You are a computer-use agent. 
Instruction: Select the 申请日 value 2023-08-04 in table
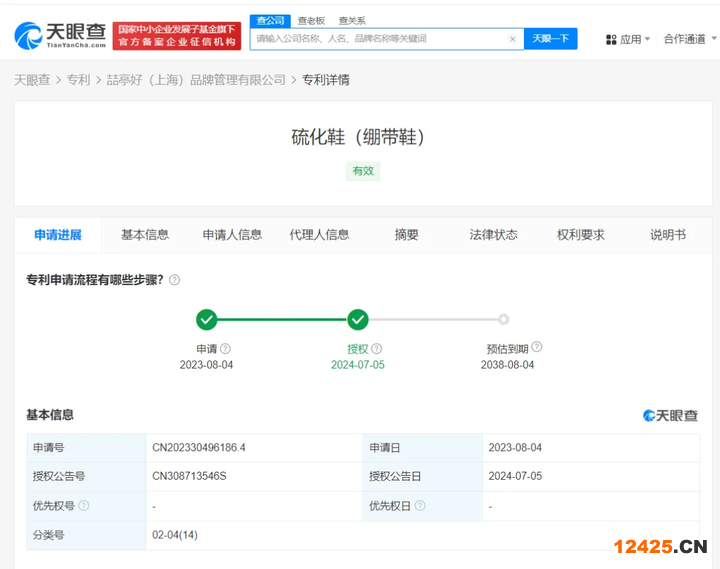click(515, 447)
